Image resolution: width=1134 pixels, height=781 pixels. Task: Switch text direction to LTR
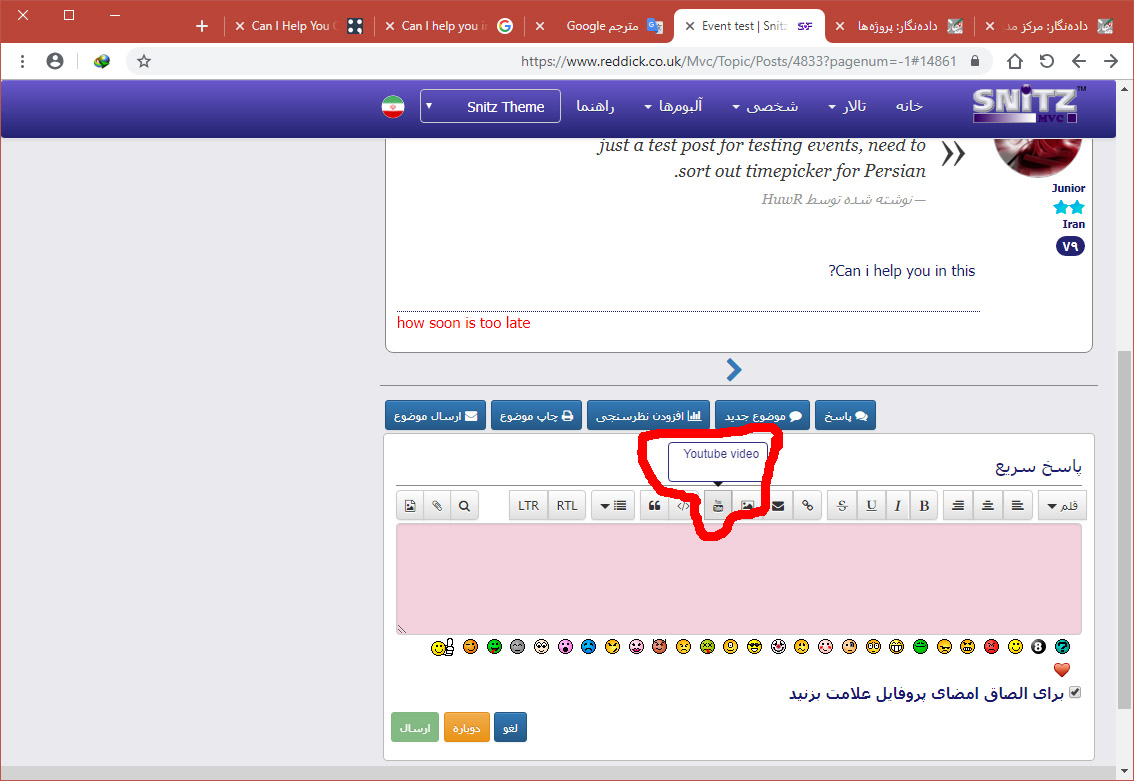point(529,506)
